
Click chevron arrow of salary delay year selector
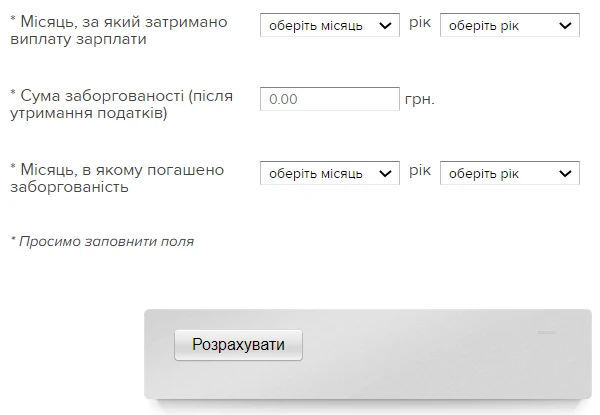click(566, 25)
